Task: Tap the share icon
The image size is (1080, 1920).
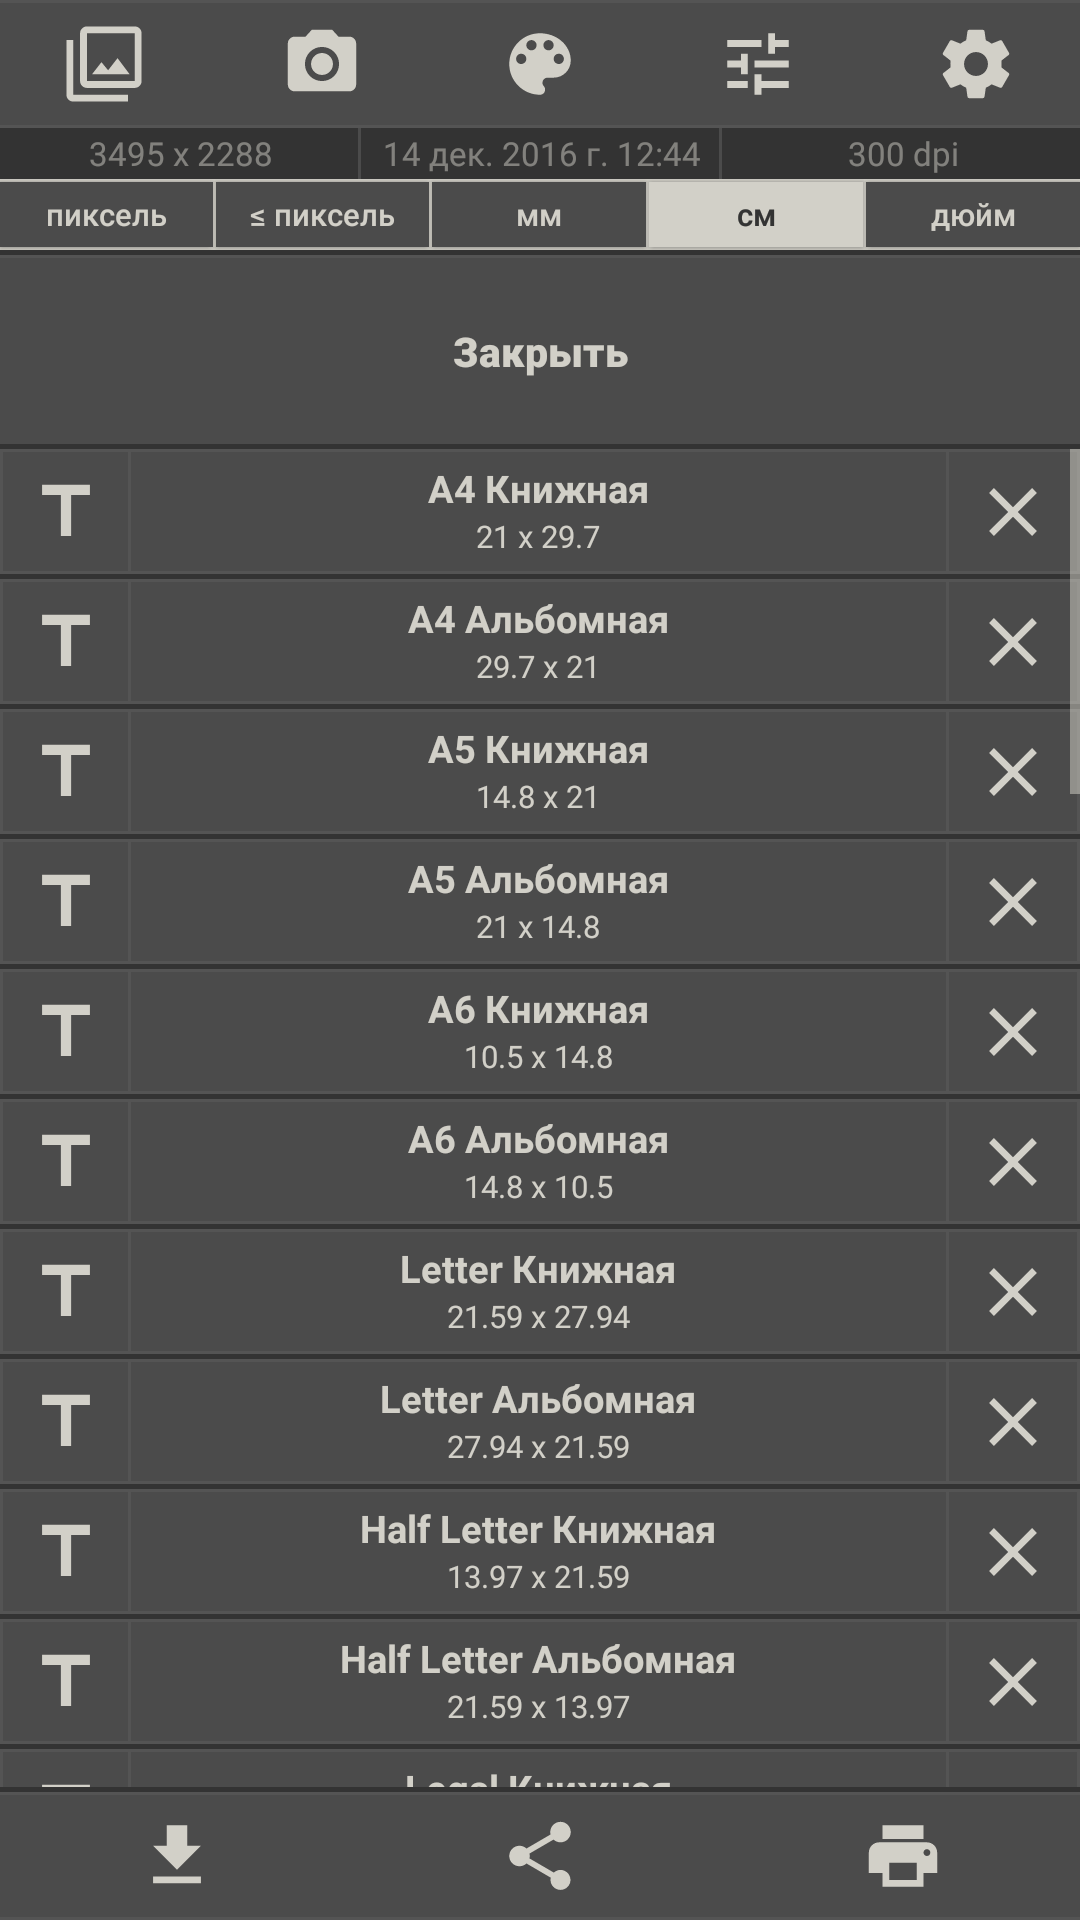Action: pos(540,1856)
